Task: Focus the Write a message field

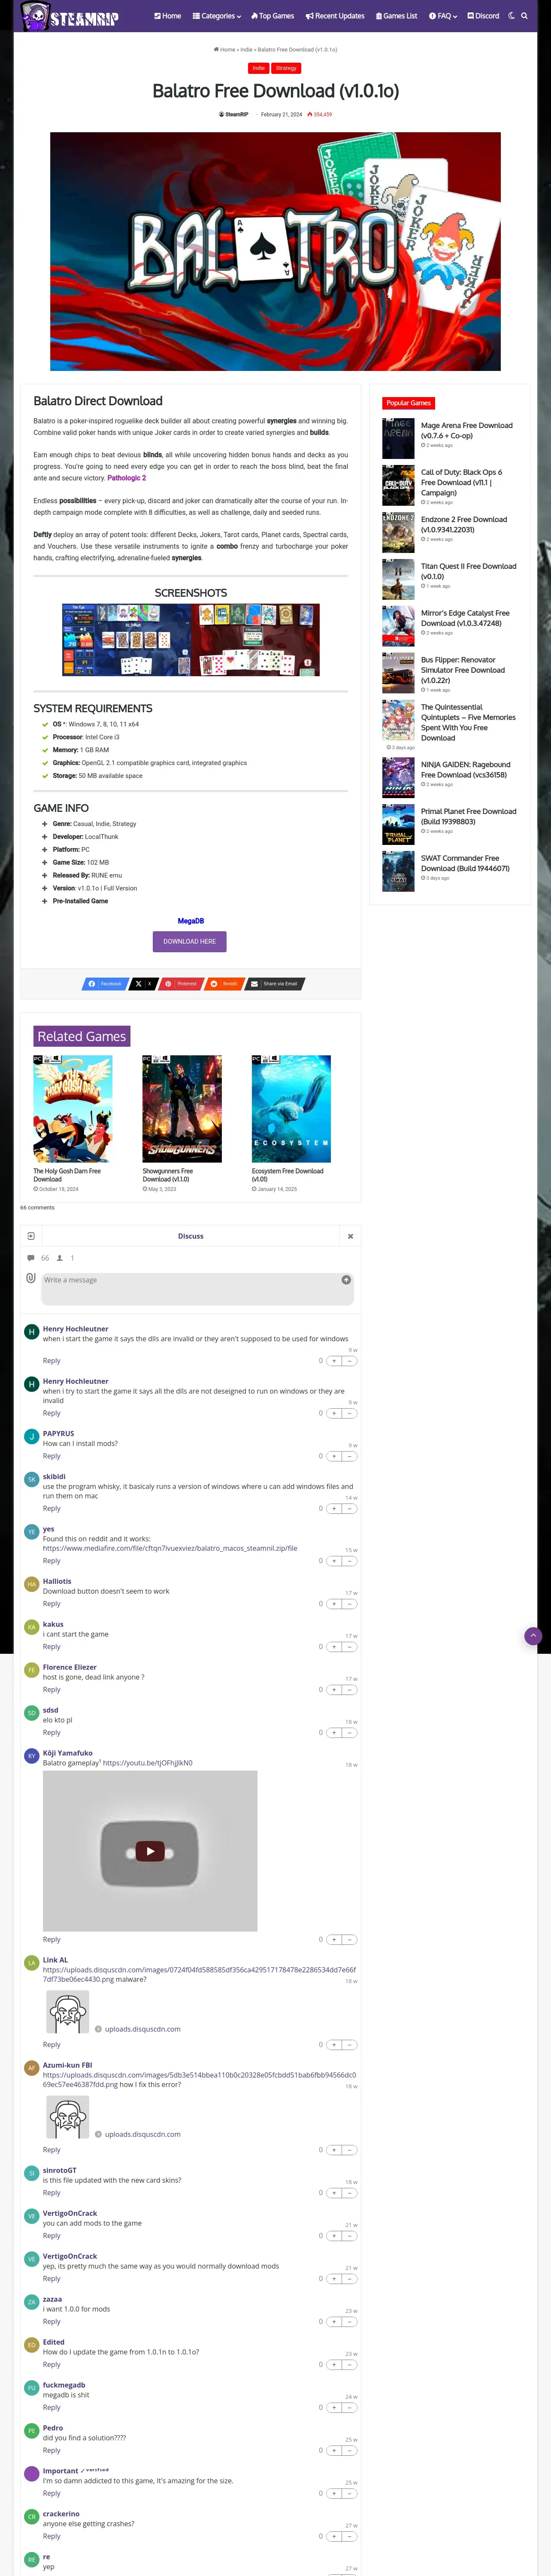Action: point(197,1288)
